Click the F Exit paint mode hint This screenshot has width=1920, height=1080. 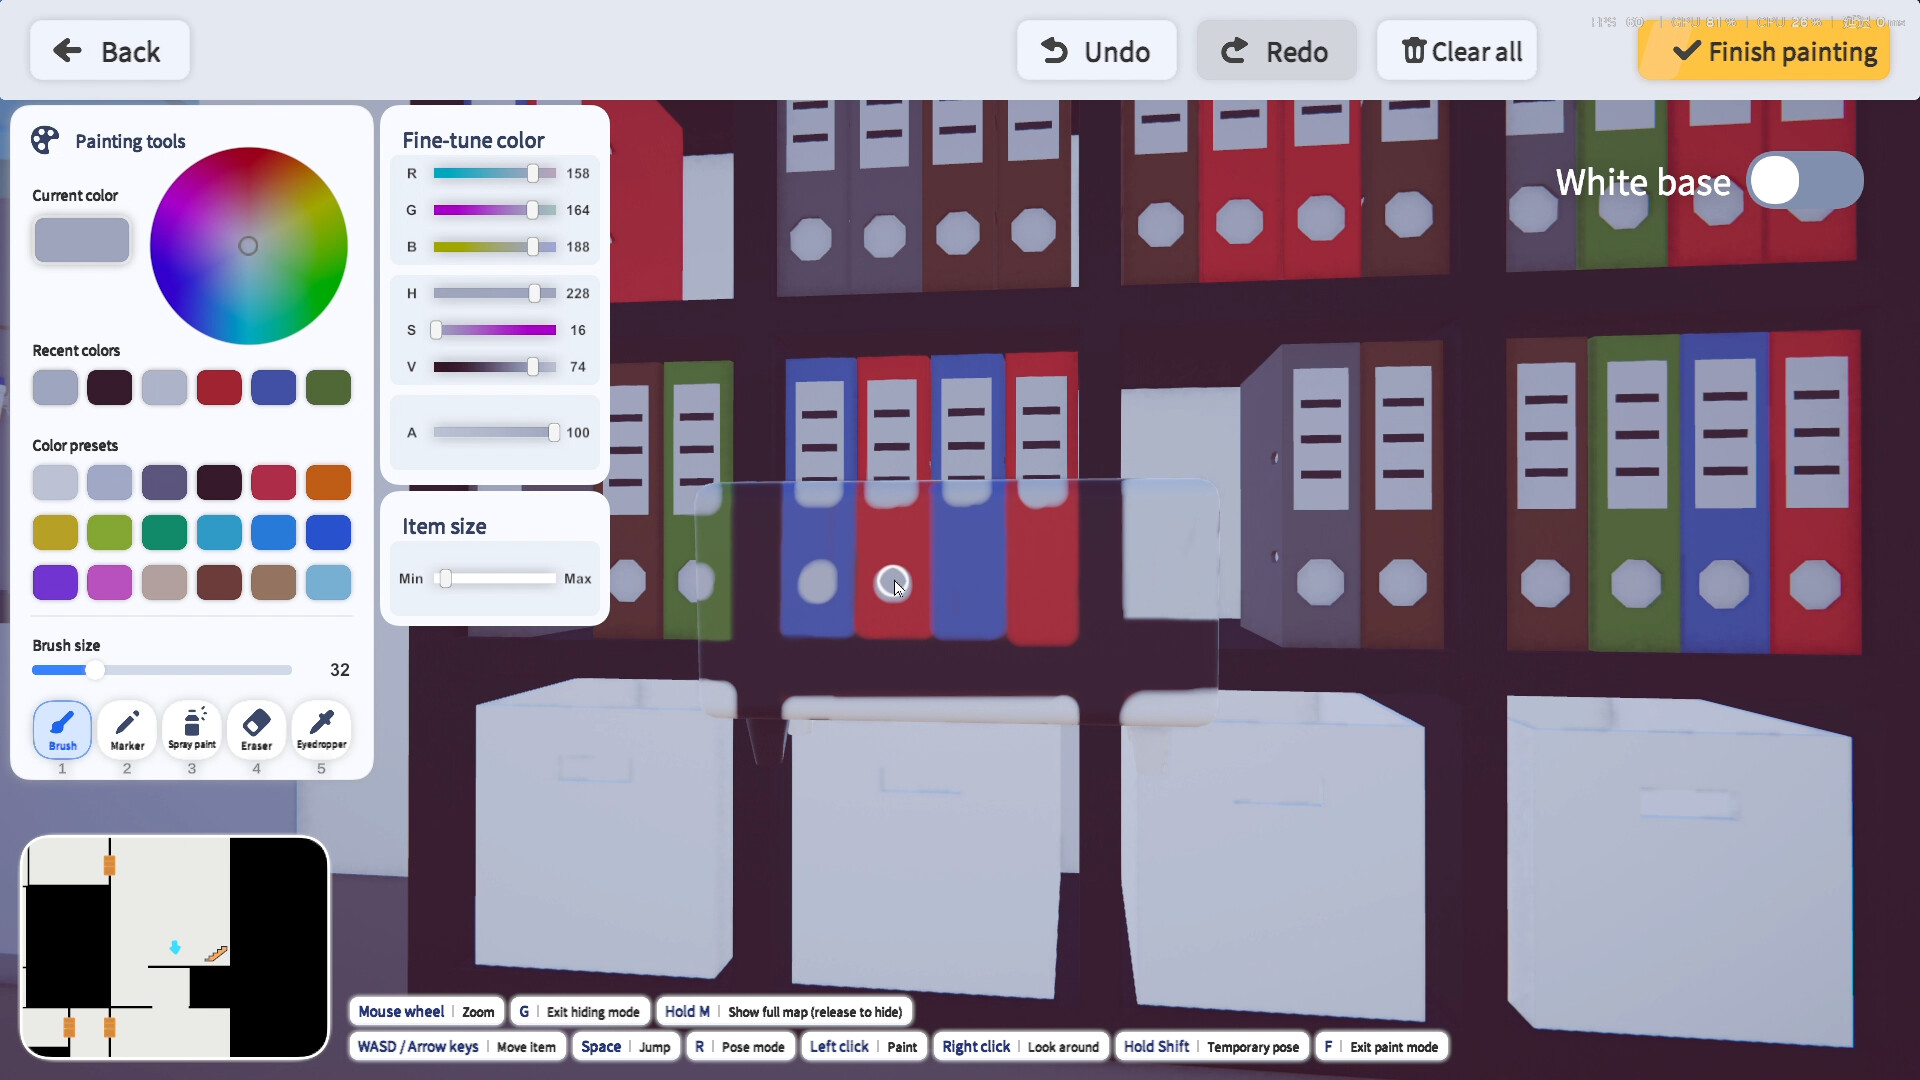(x=1382, y=1047)
